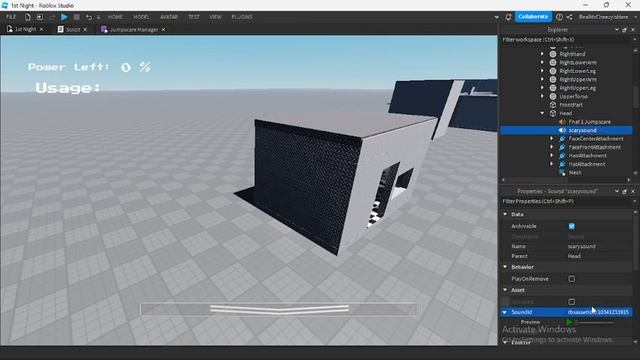Close the Jumpscare Manager tab

pyautogui.click(x=163, y=29)
